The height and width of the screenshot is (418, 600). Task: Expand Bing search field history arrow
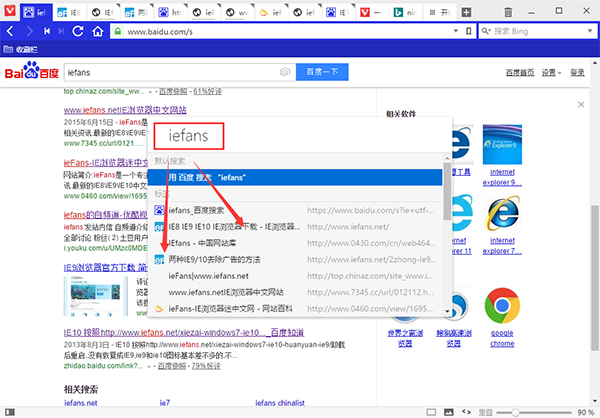[x=590, y=31]
